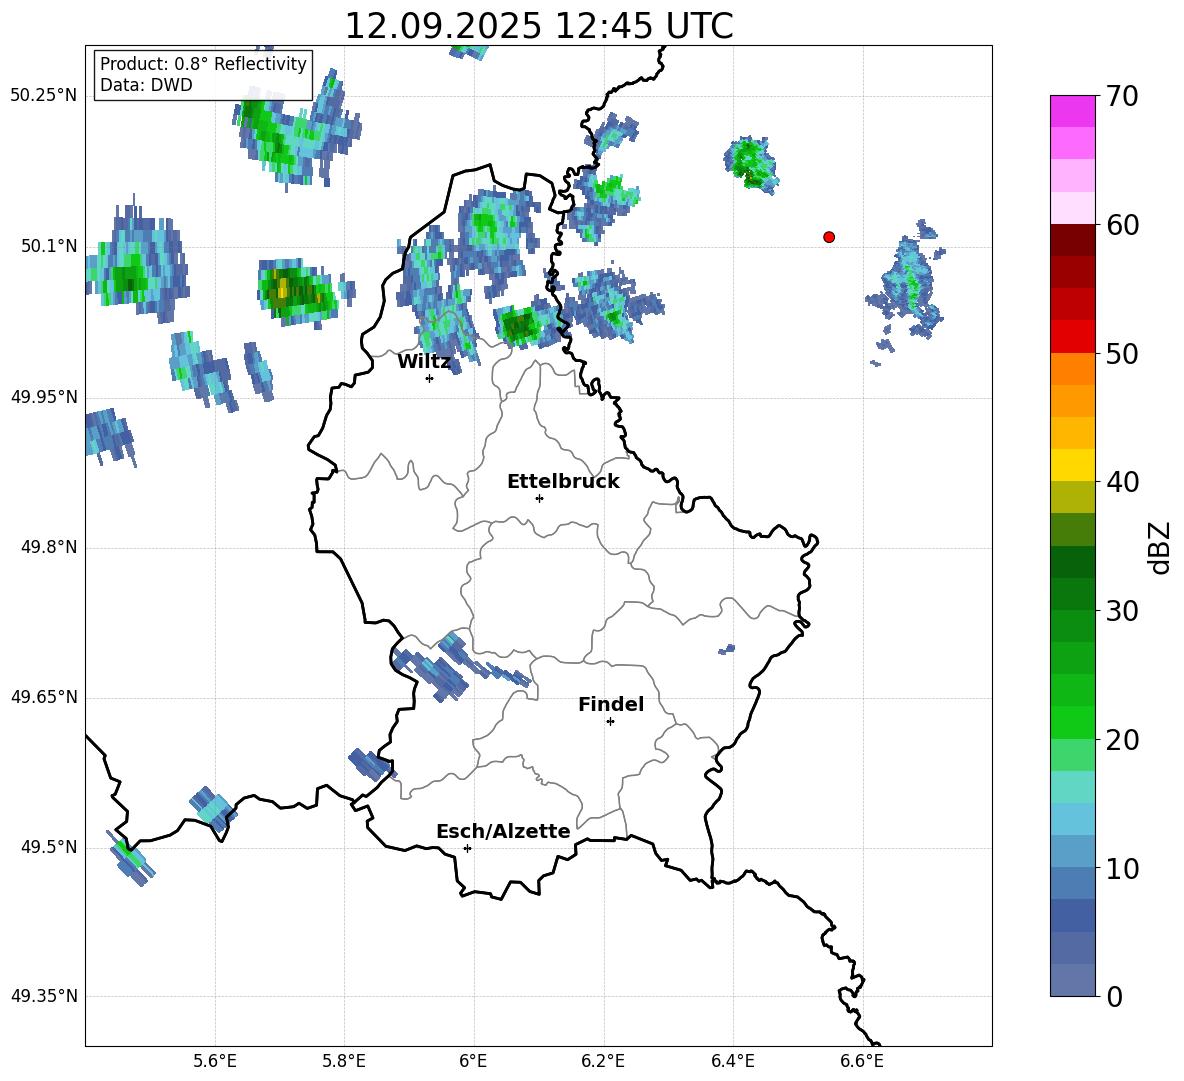Click the 50.25°N latitude label
1184x1081 pixels.
(44, 96)
